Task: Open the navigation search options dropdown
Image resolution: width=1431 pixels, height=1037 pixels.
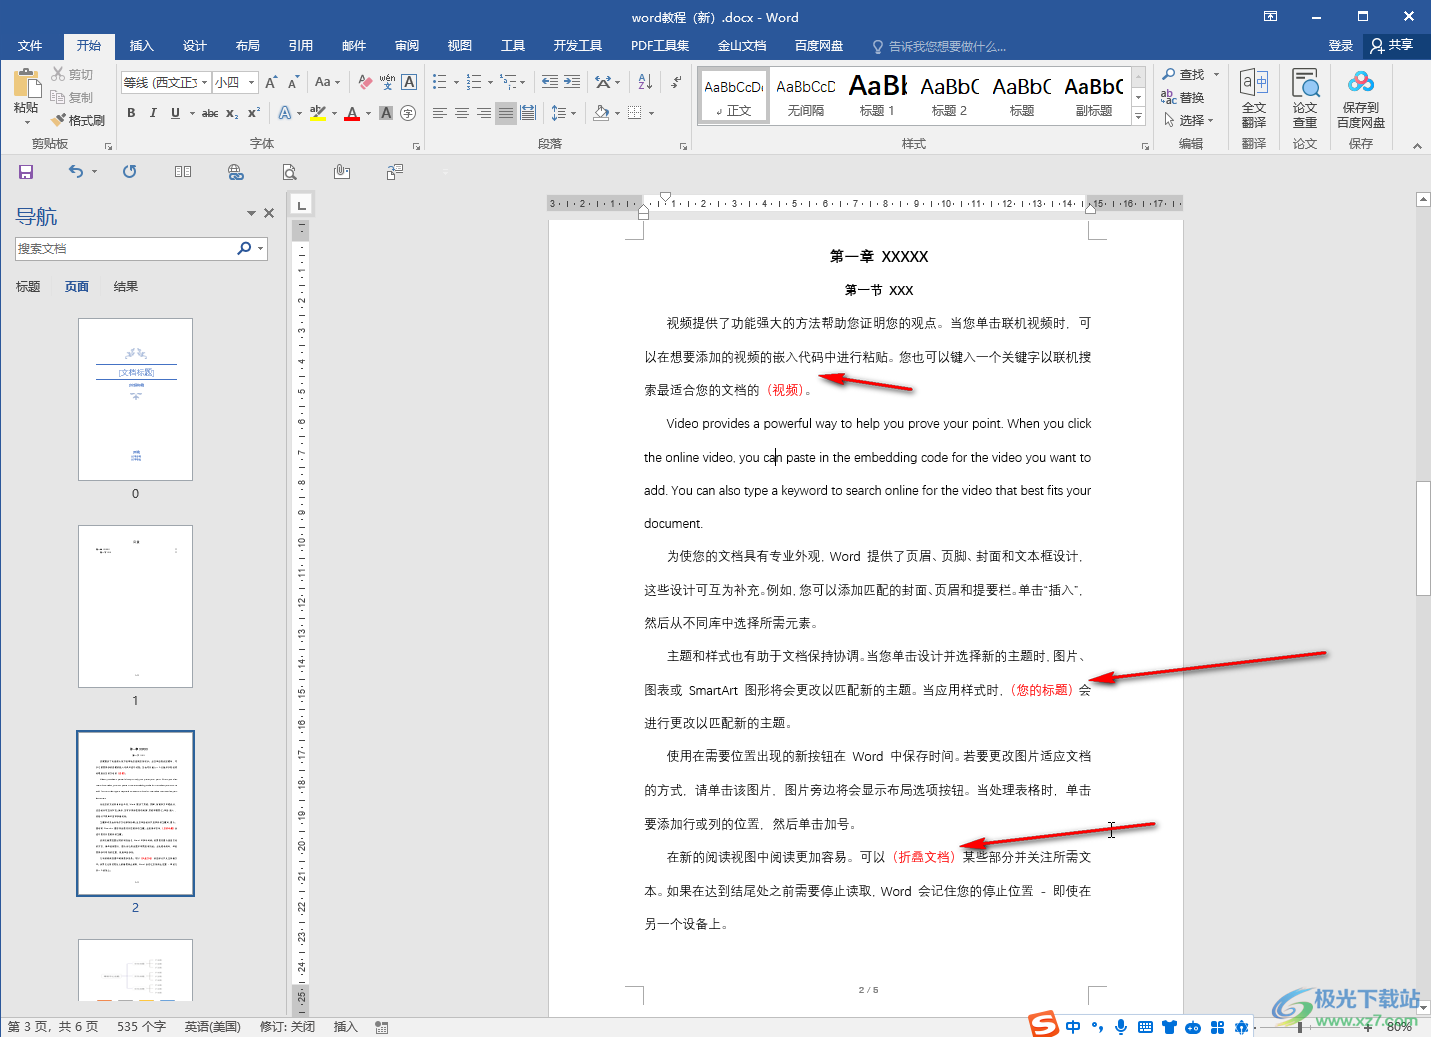Action: pyautogui.click(x=261, y=248)
